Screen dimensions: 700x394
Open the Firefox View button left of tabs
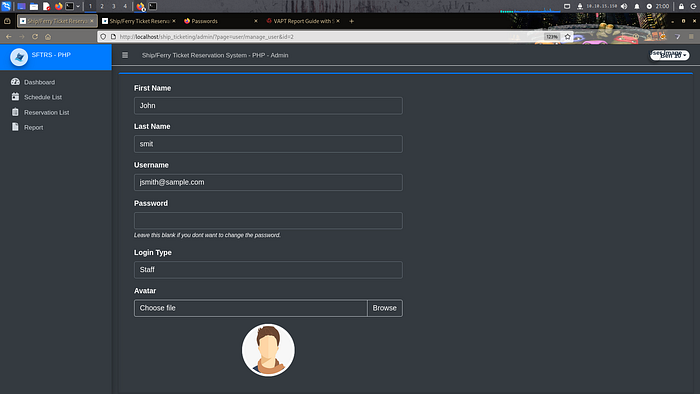pos(7,21)
